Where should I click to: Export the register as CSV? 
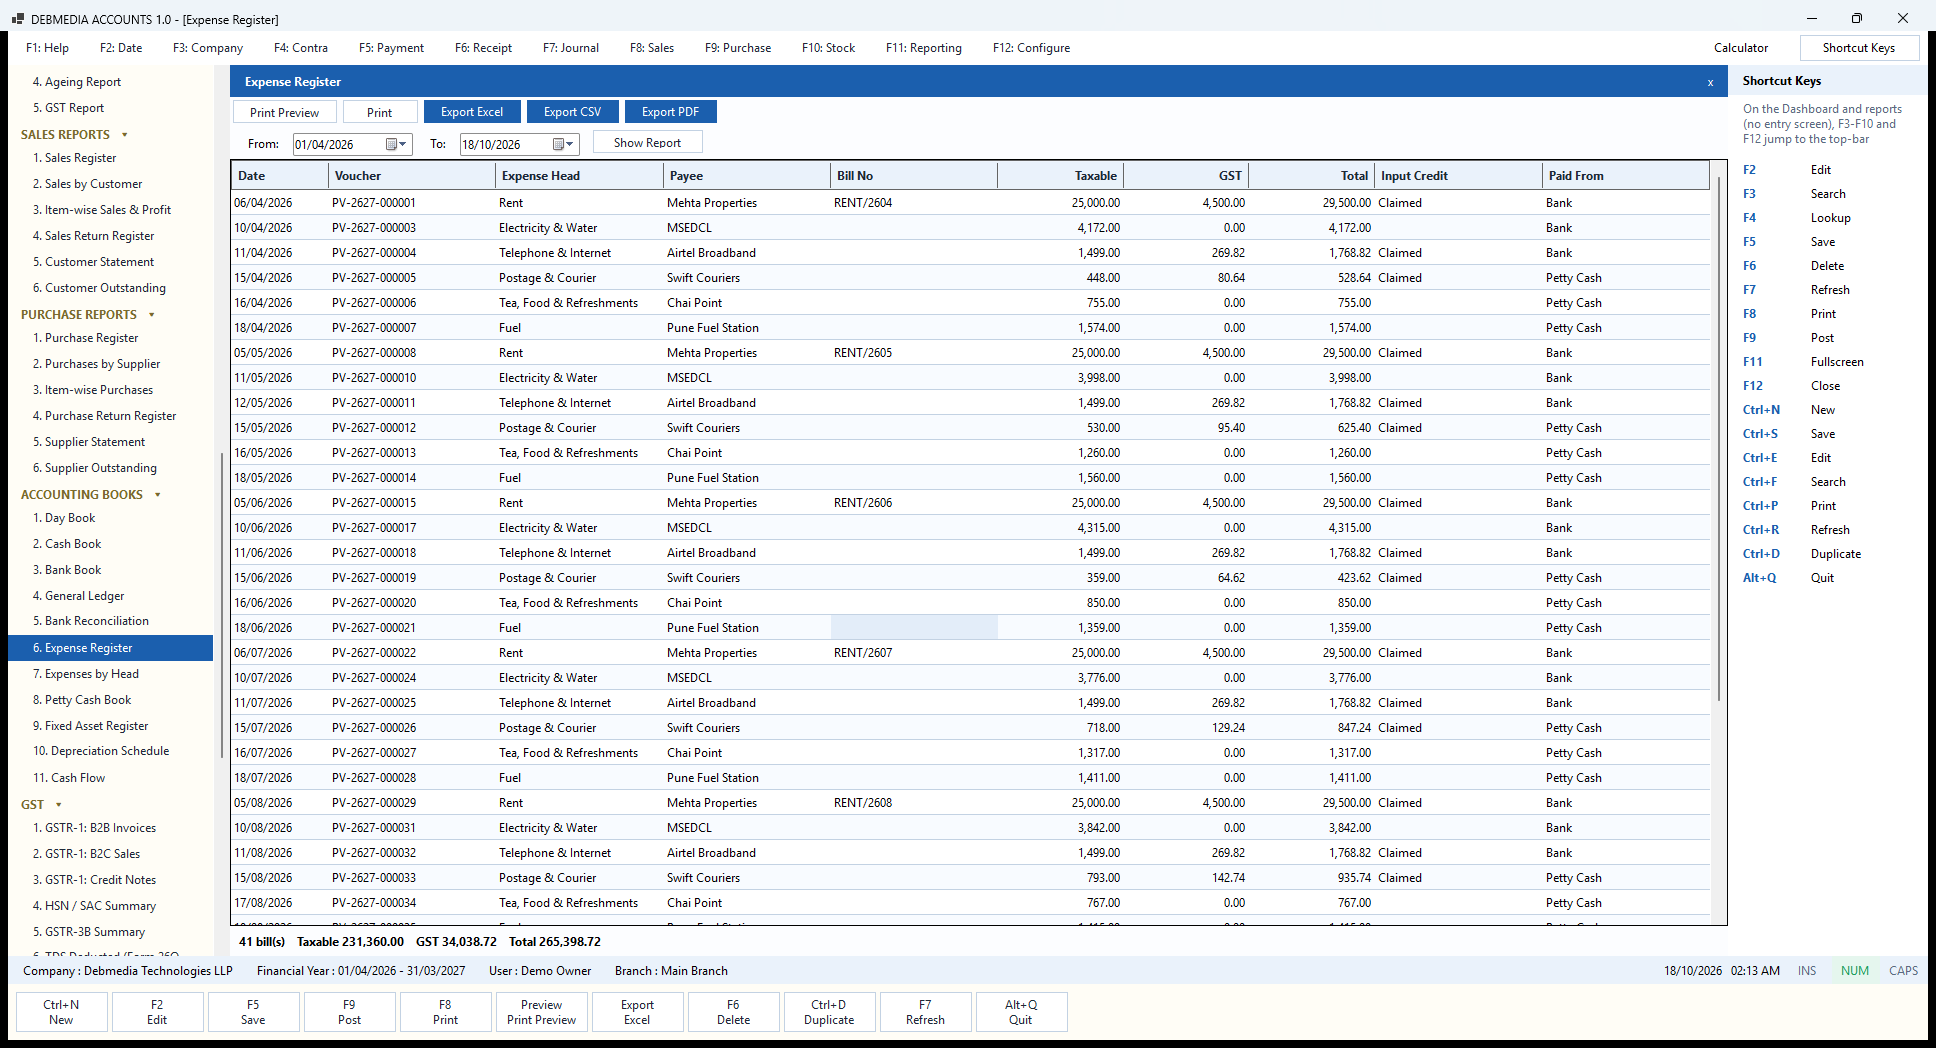click(573, 112)
